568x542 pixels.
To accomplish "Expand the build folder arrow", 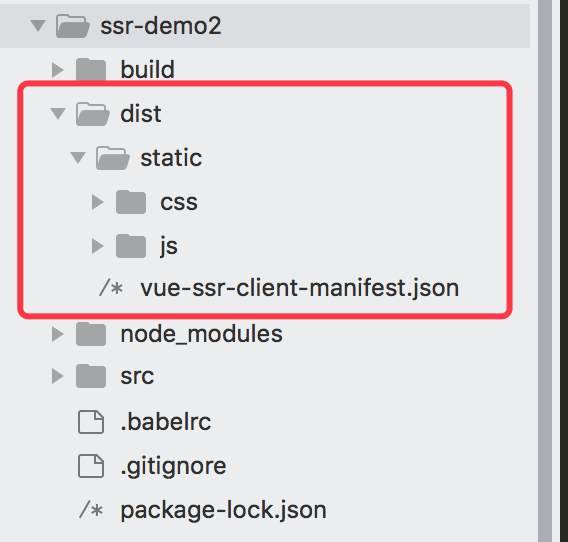I will tap(58, 70).
